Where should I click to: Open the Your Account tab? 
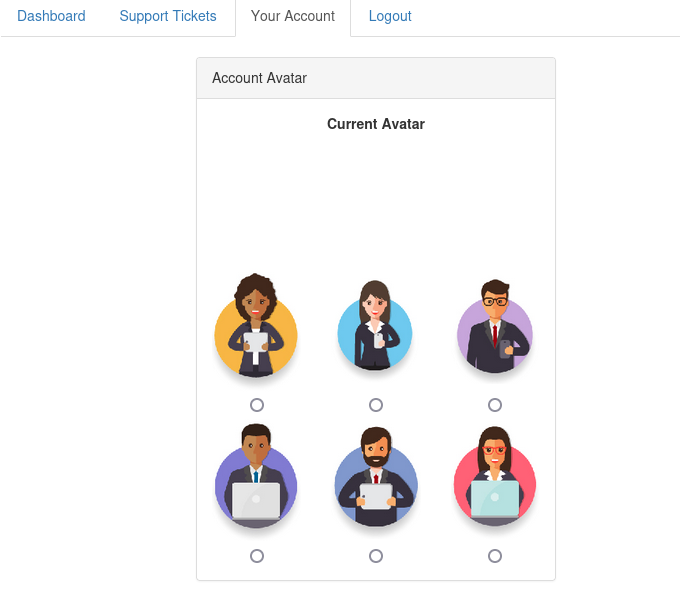[x=293, y=16]
